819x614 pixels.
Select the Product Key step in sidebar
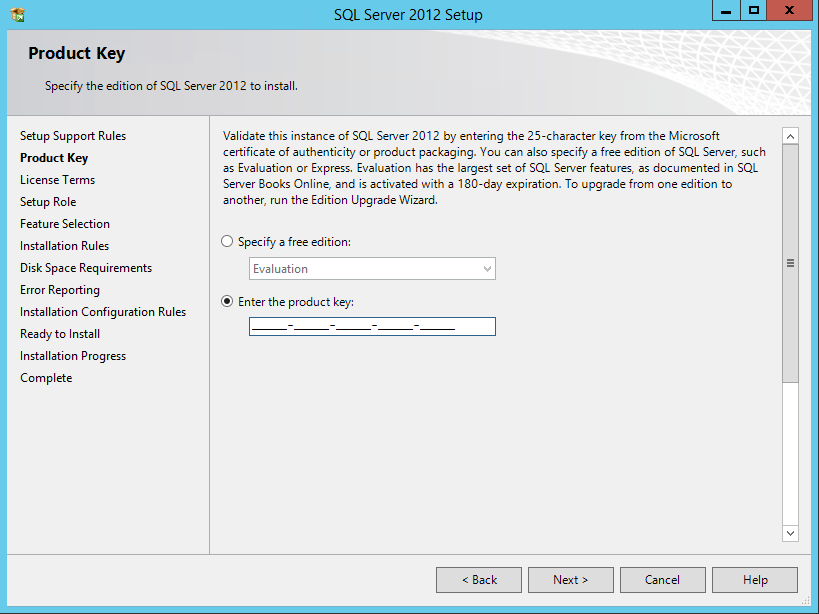coord(54,158)
